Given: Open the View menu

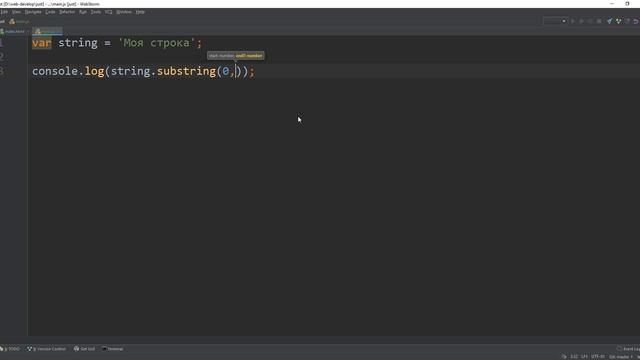Looking at the screenshot, I should point(16,12).
